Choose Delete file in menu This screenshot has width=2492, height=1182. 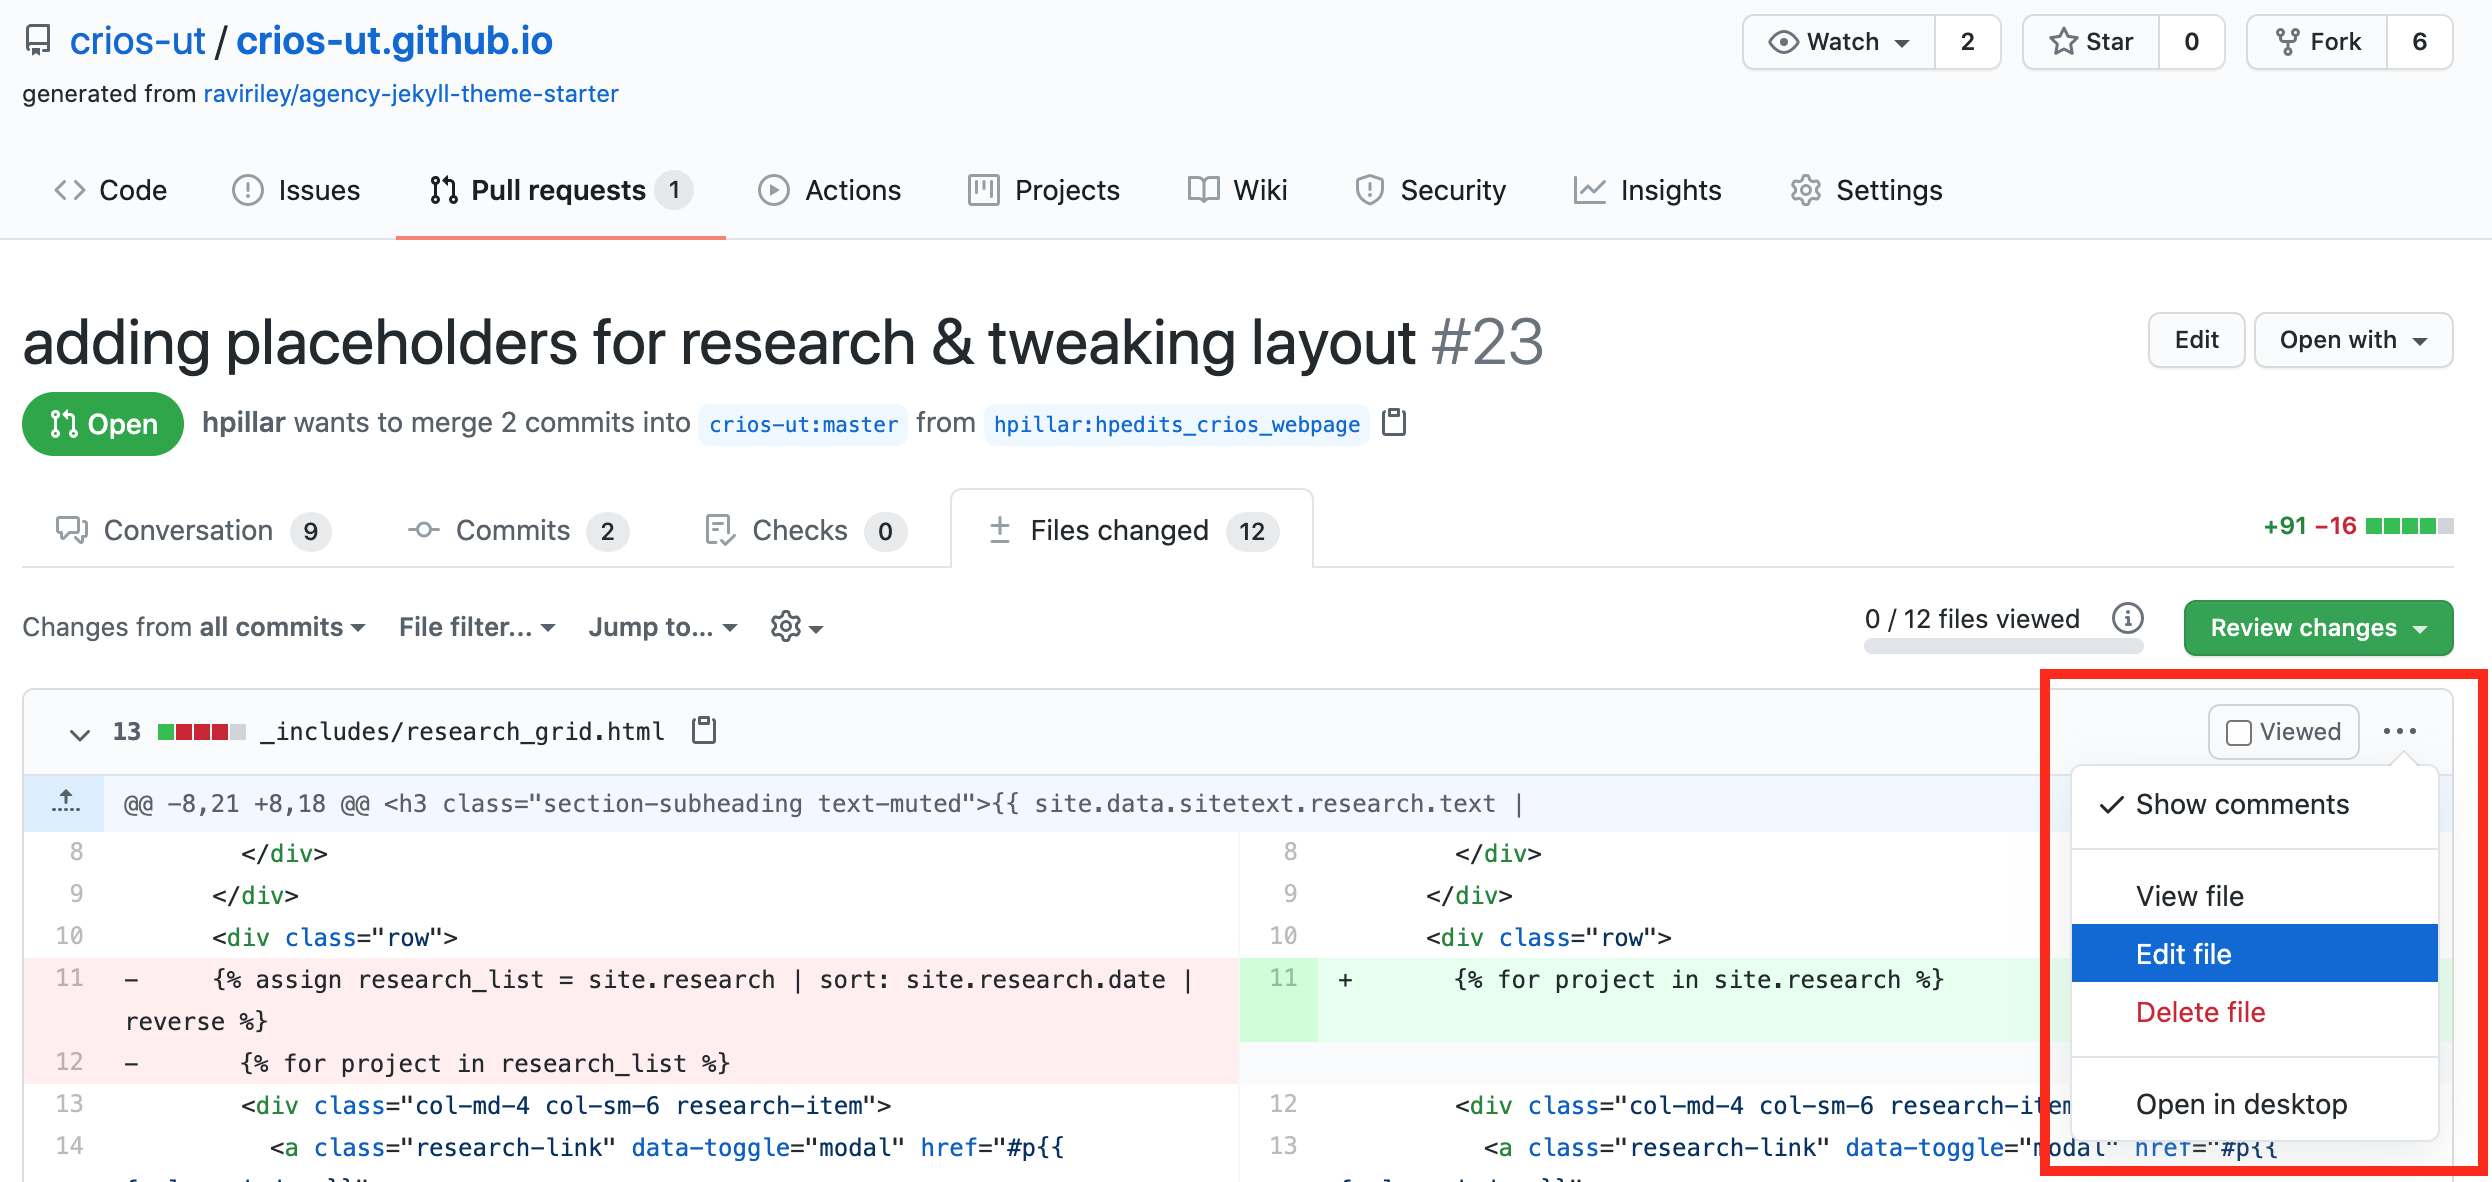tap(2200, 1012)
